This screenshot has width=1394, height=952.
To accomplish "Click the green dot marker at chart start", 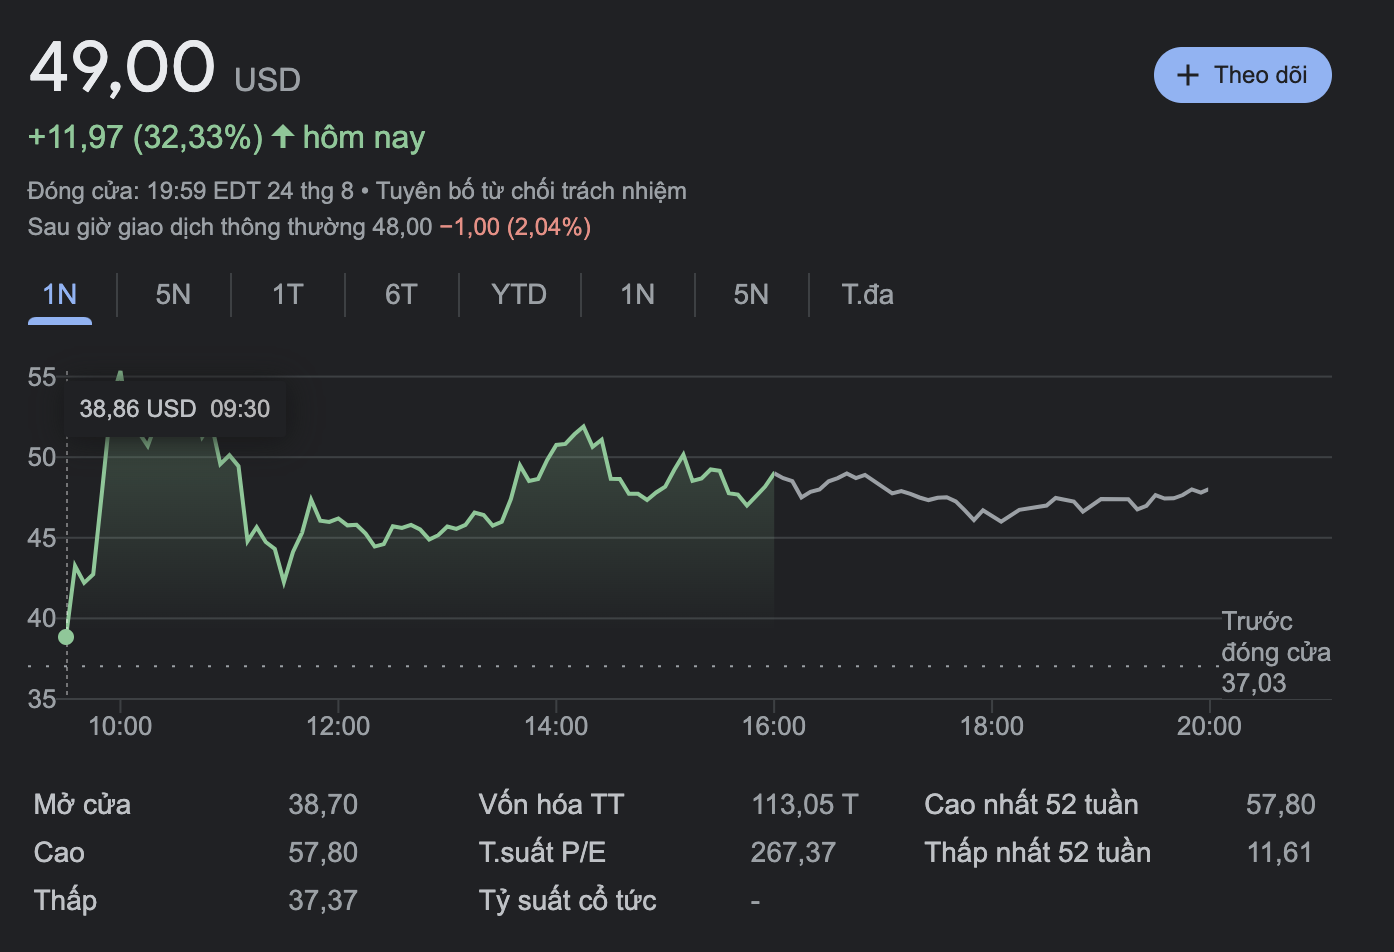I will [x=66, y=637].
